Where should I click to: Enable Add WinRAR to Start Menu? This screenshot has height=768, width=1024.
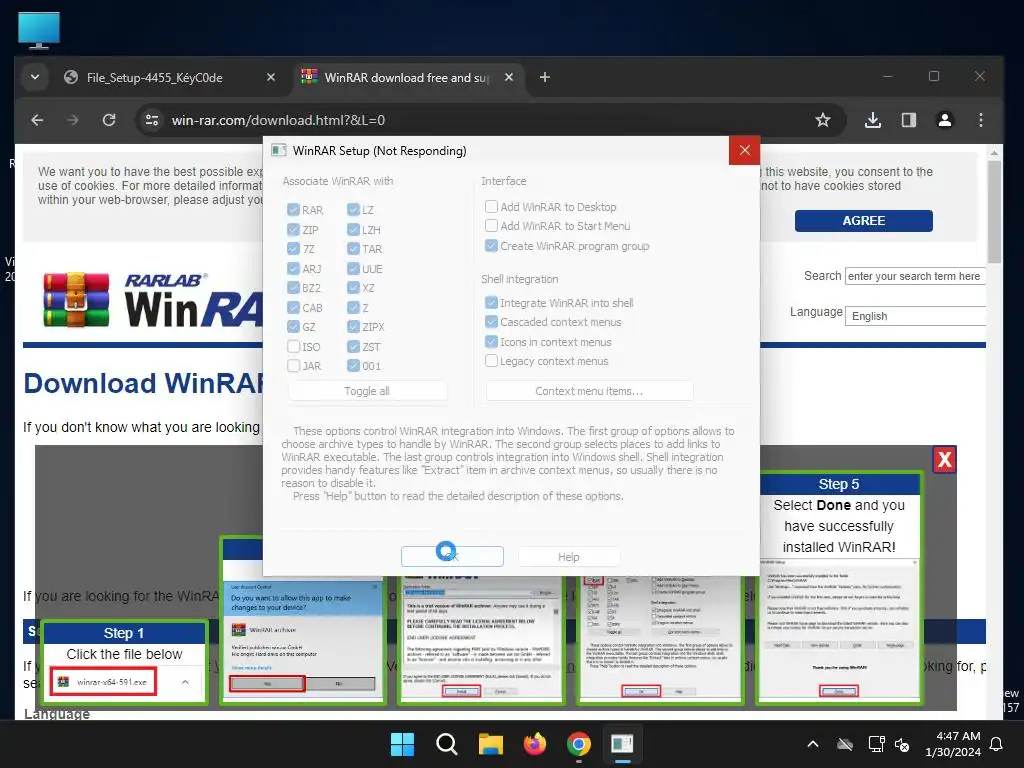491,225
